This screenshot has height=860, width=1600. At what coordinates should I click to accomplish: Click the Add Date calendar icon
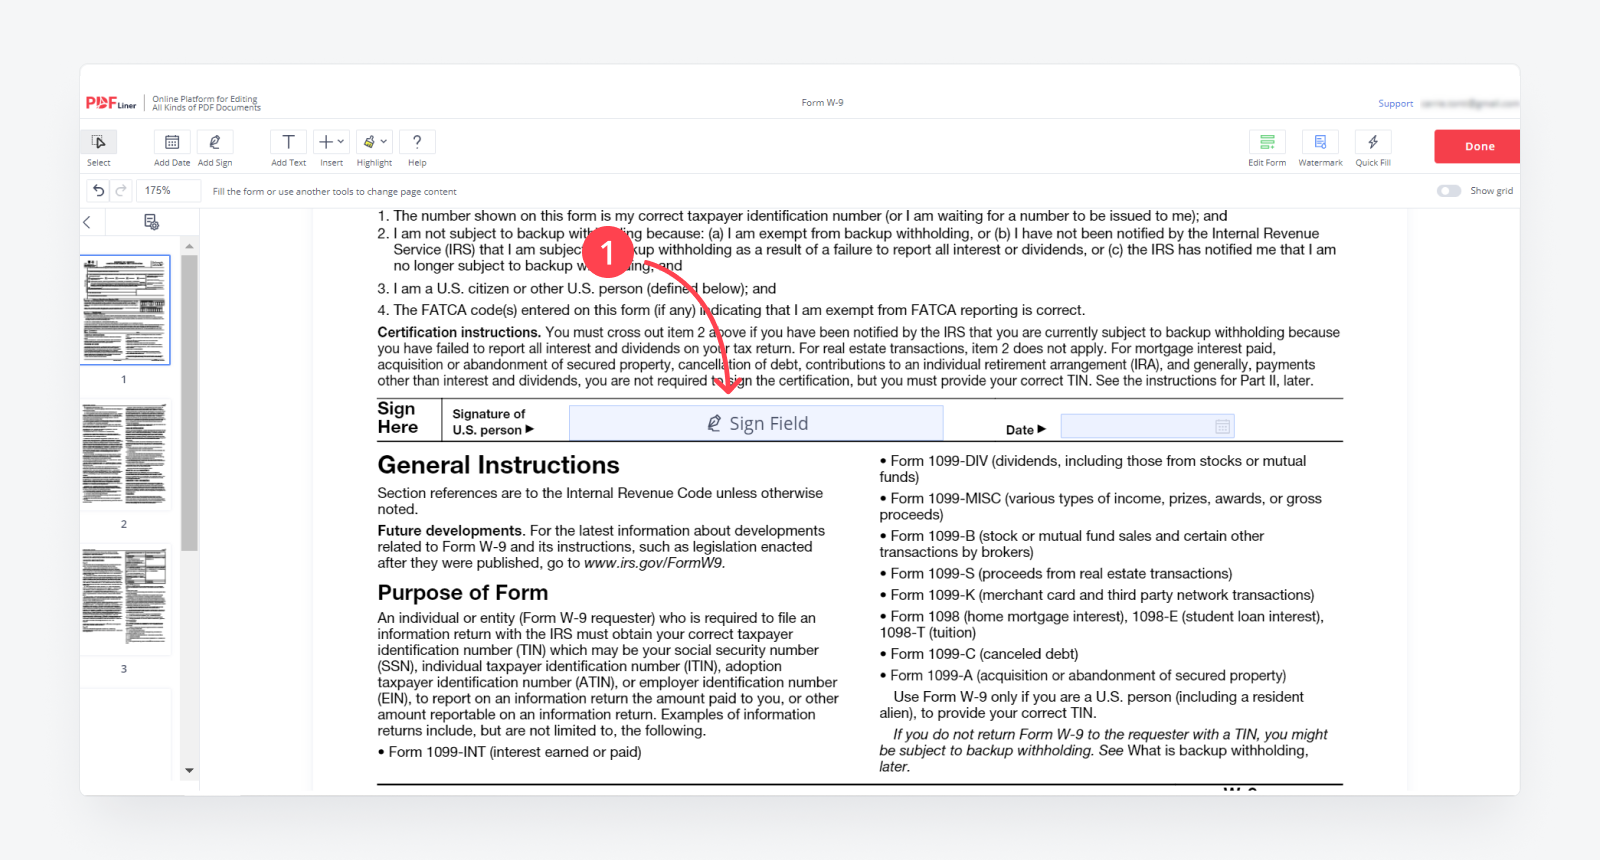click(172, 142)
